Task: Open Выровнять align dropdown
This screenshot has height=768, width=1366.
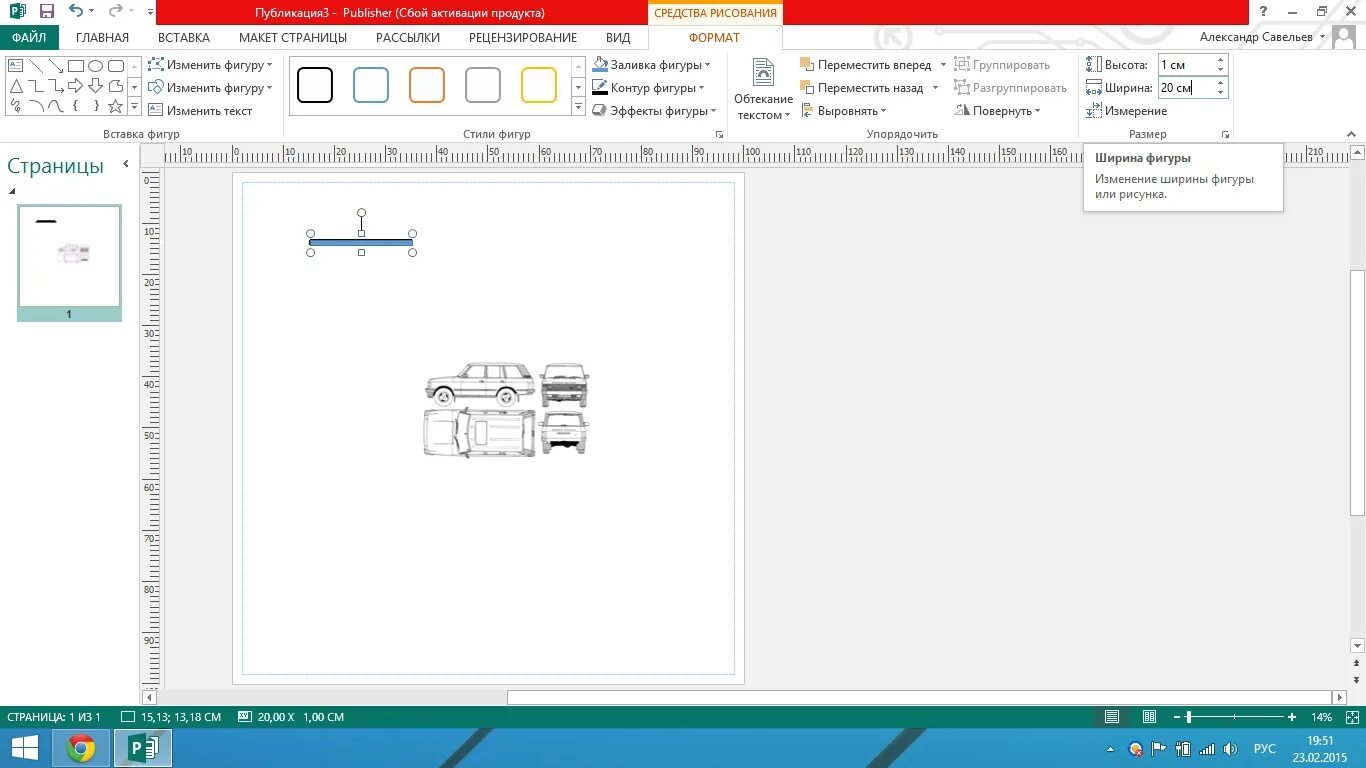Action: [x=843, y=111]
